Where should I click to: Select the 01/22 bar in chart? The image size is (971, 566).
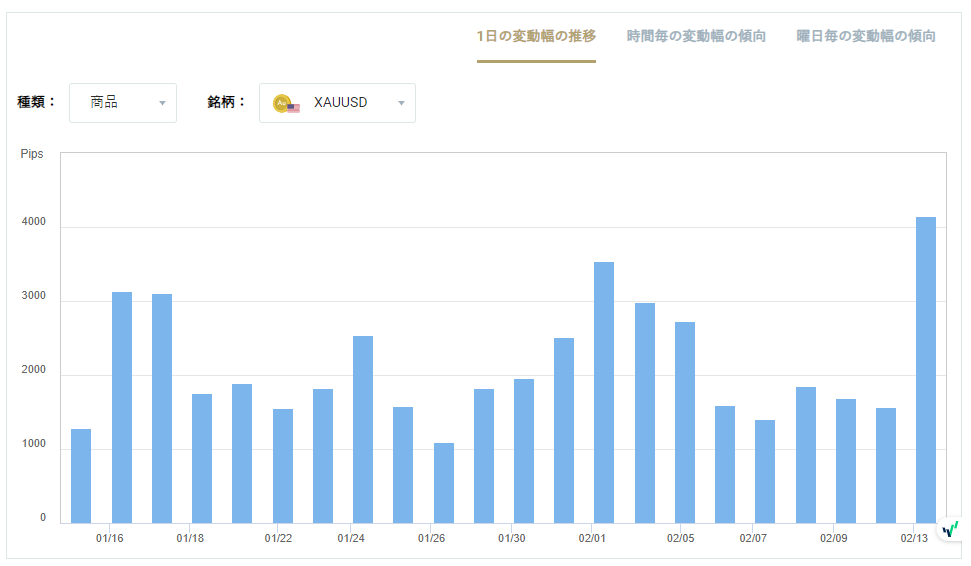point(283,466)
